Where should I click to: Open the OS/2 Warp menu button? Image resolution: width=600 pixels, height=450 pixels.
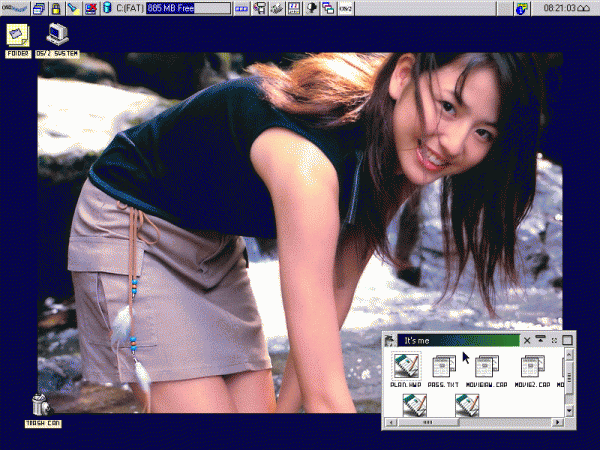(15, 8)
